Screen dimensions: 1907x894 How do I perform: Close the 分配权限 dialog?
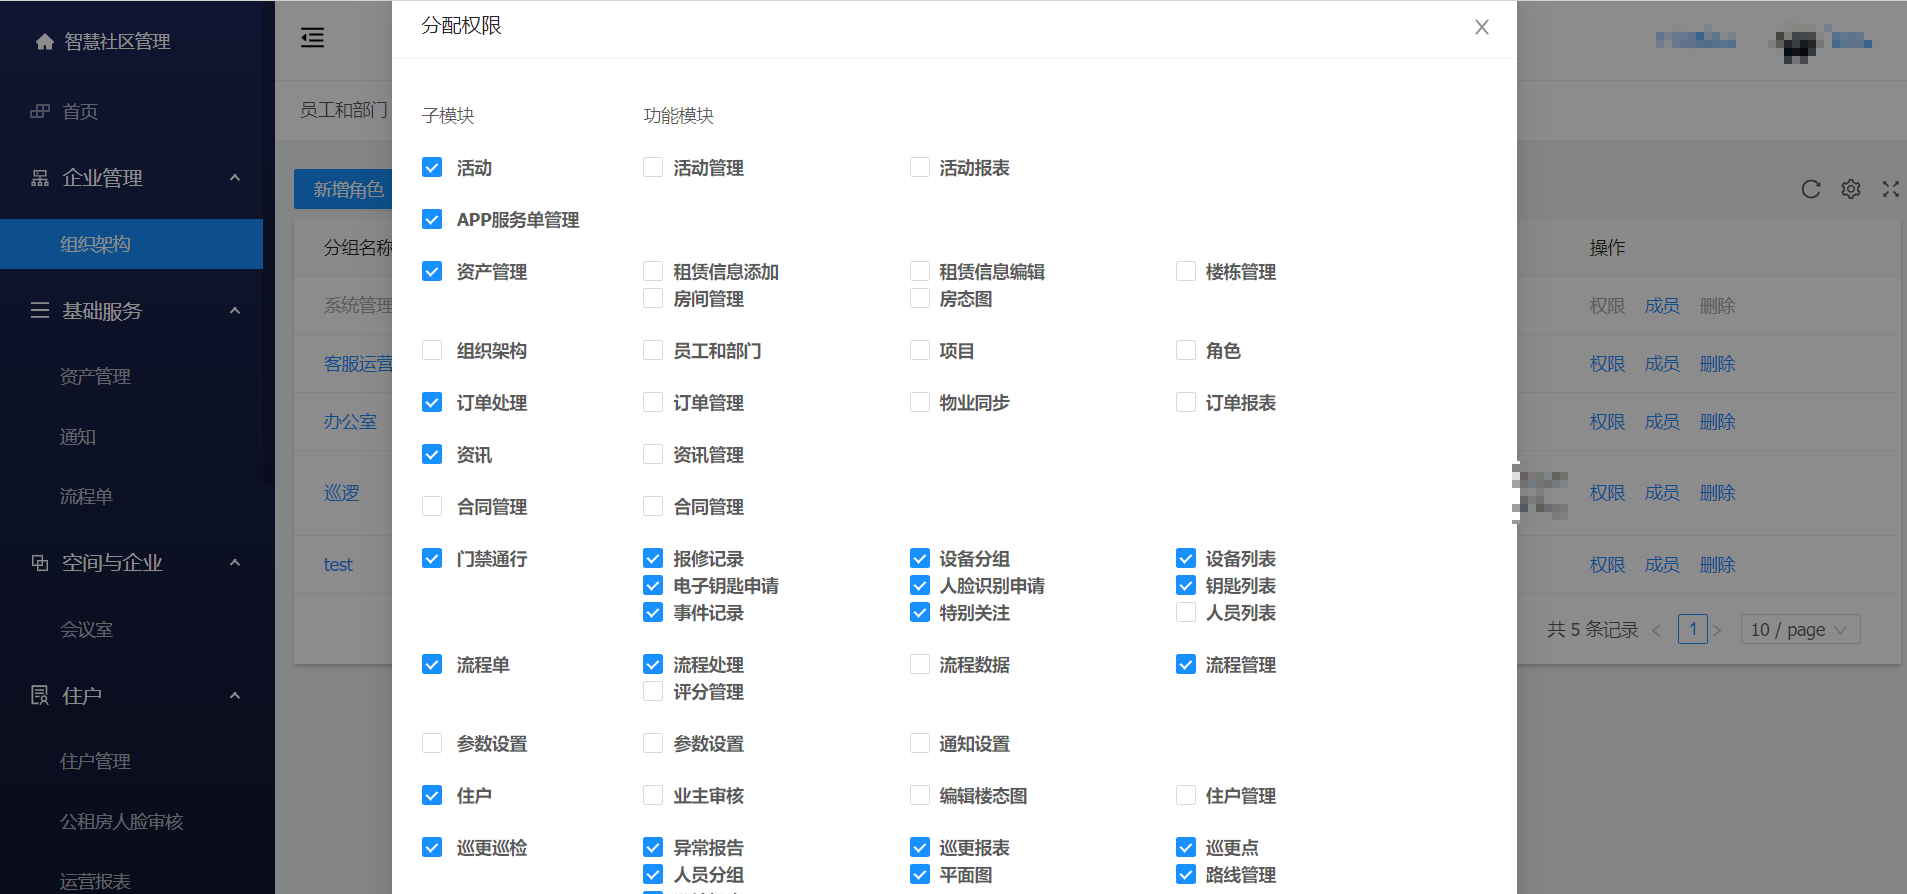click(1481, 27)
